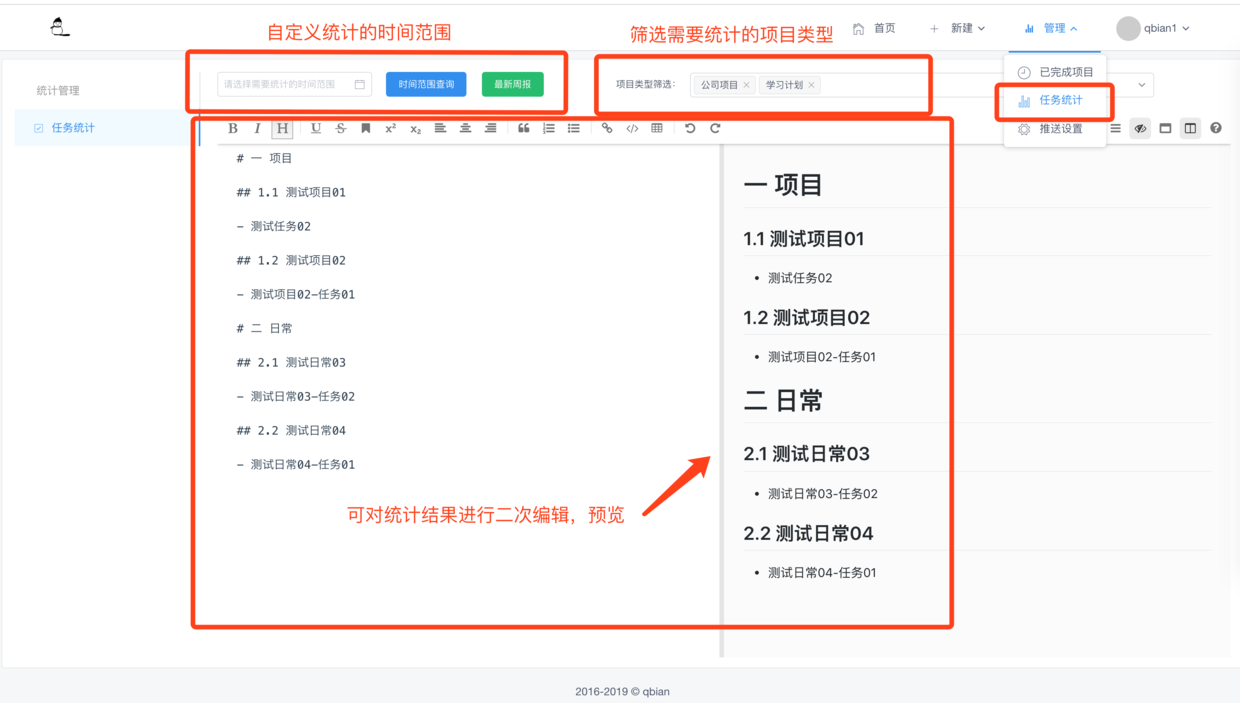Image resolution: width=1240 pixels, height=703 pixels.
Task: Open the editor help question-mark icon
Action: 1216,128
